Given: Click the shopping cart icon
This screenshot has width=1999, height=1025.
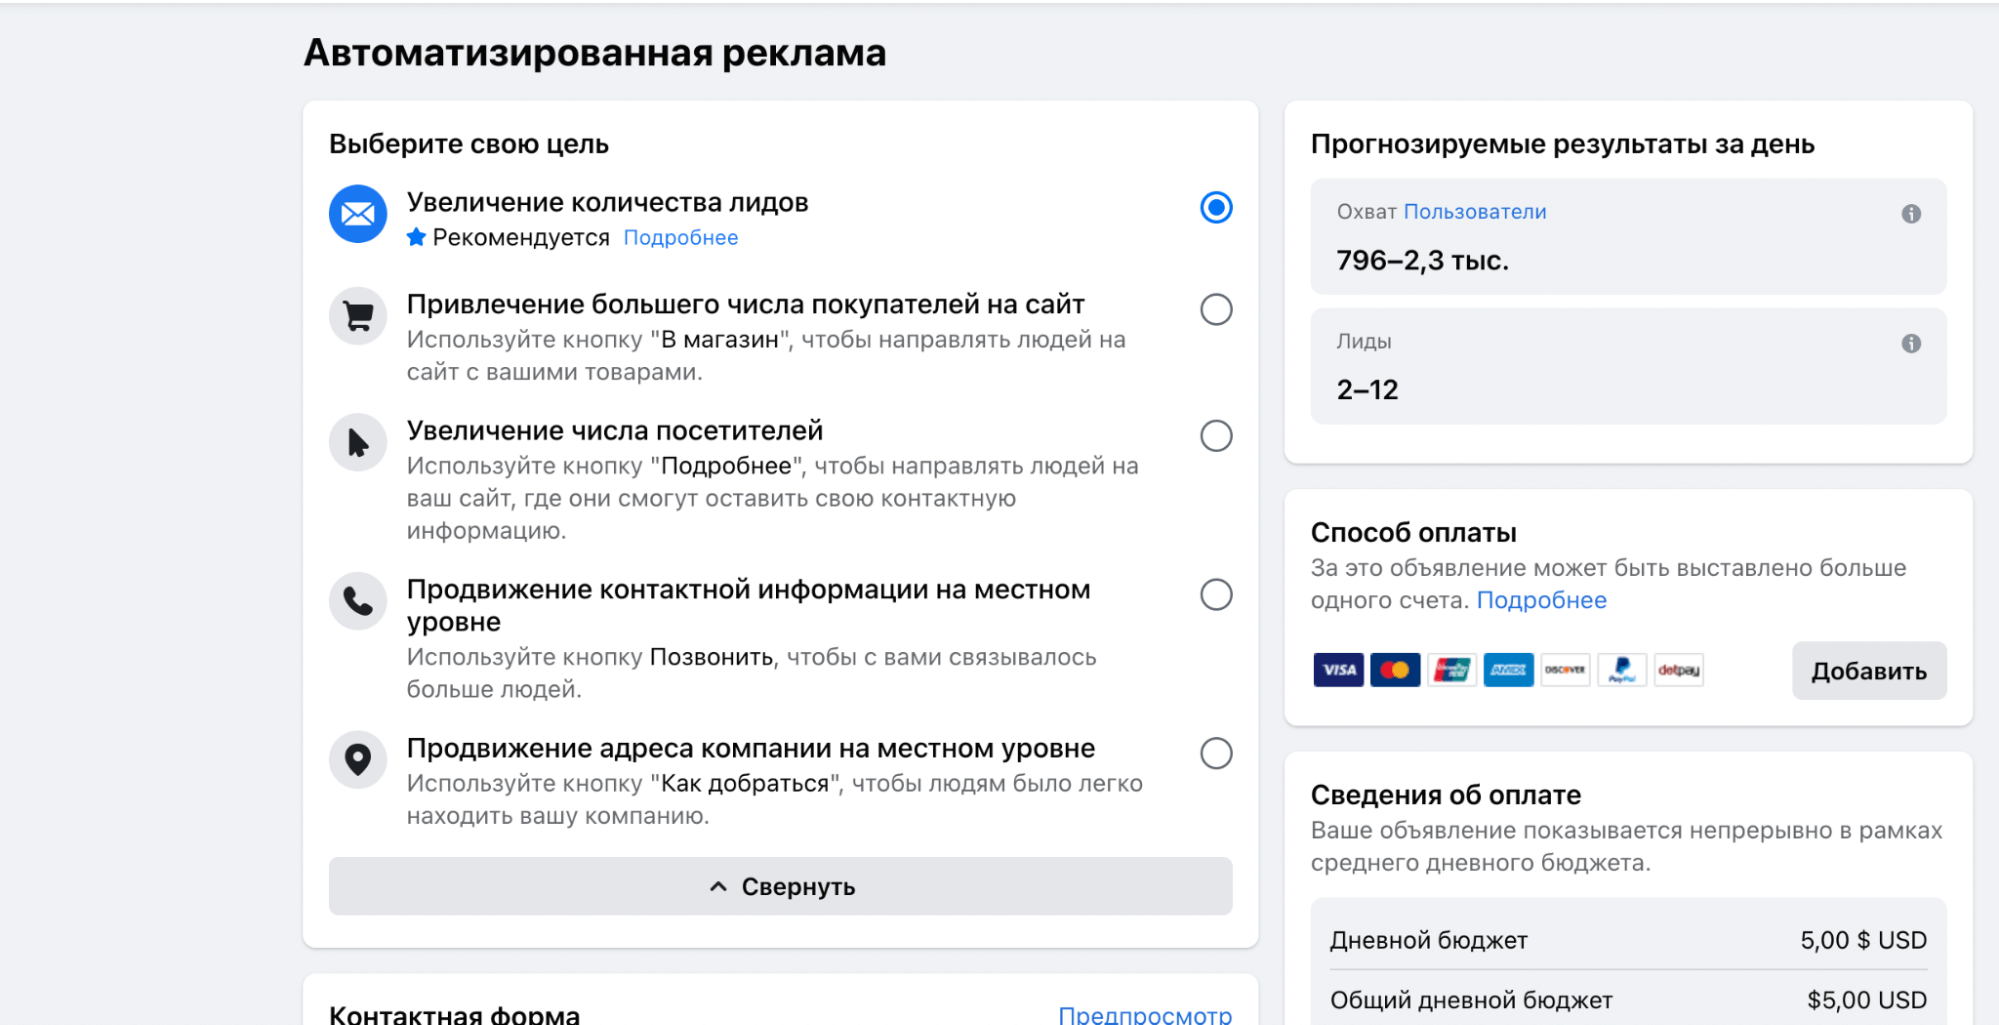Looking at the screenshot, I should tap(358, 316).
